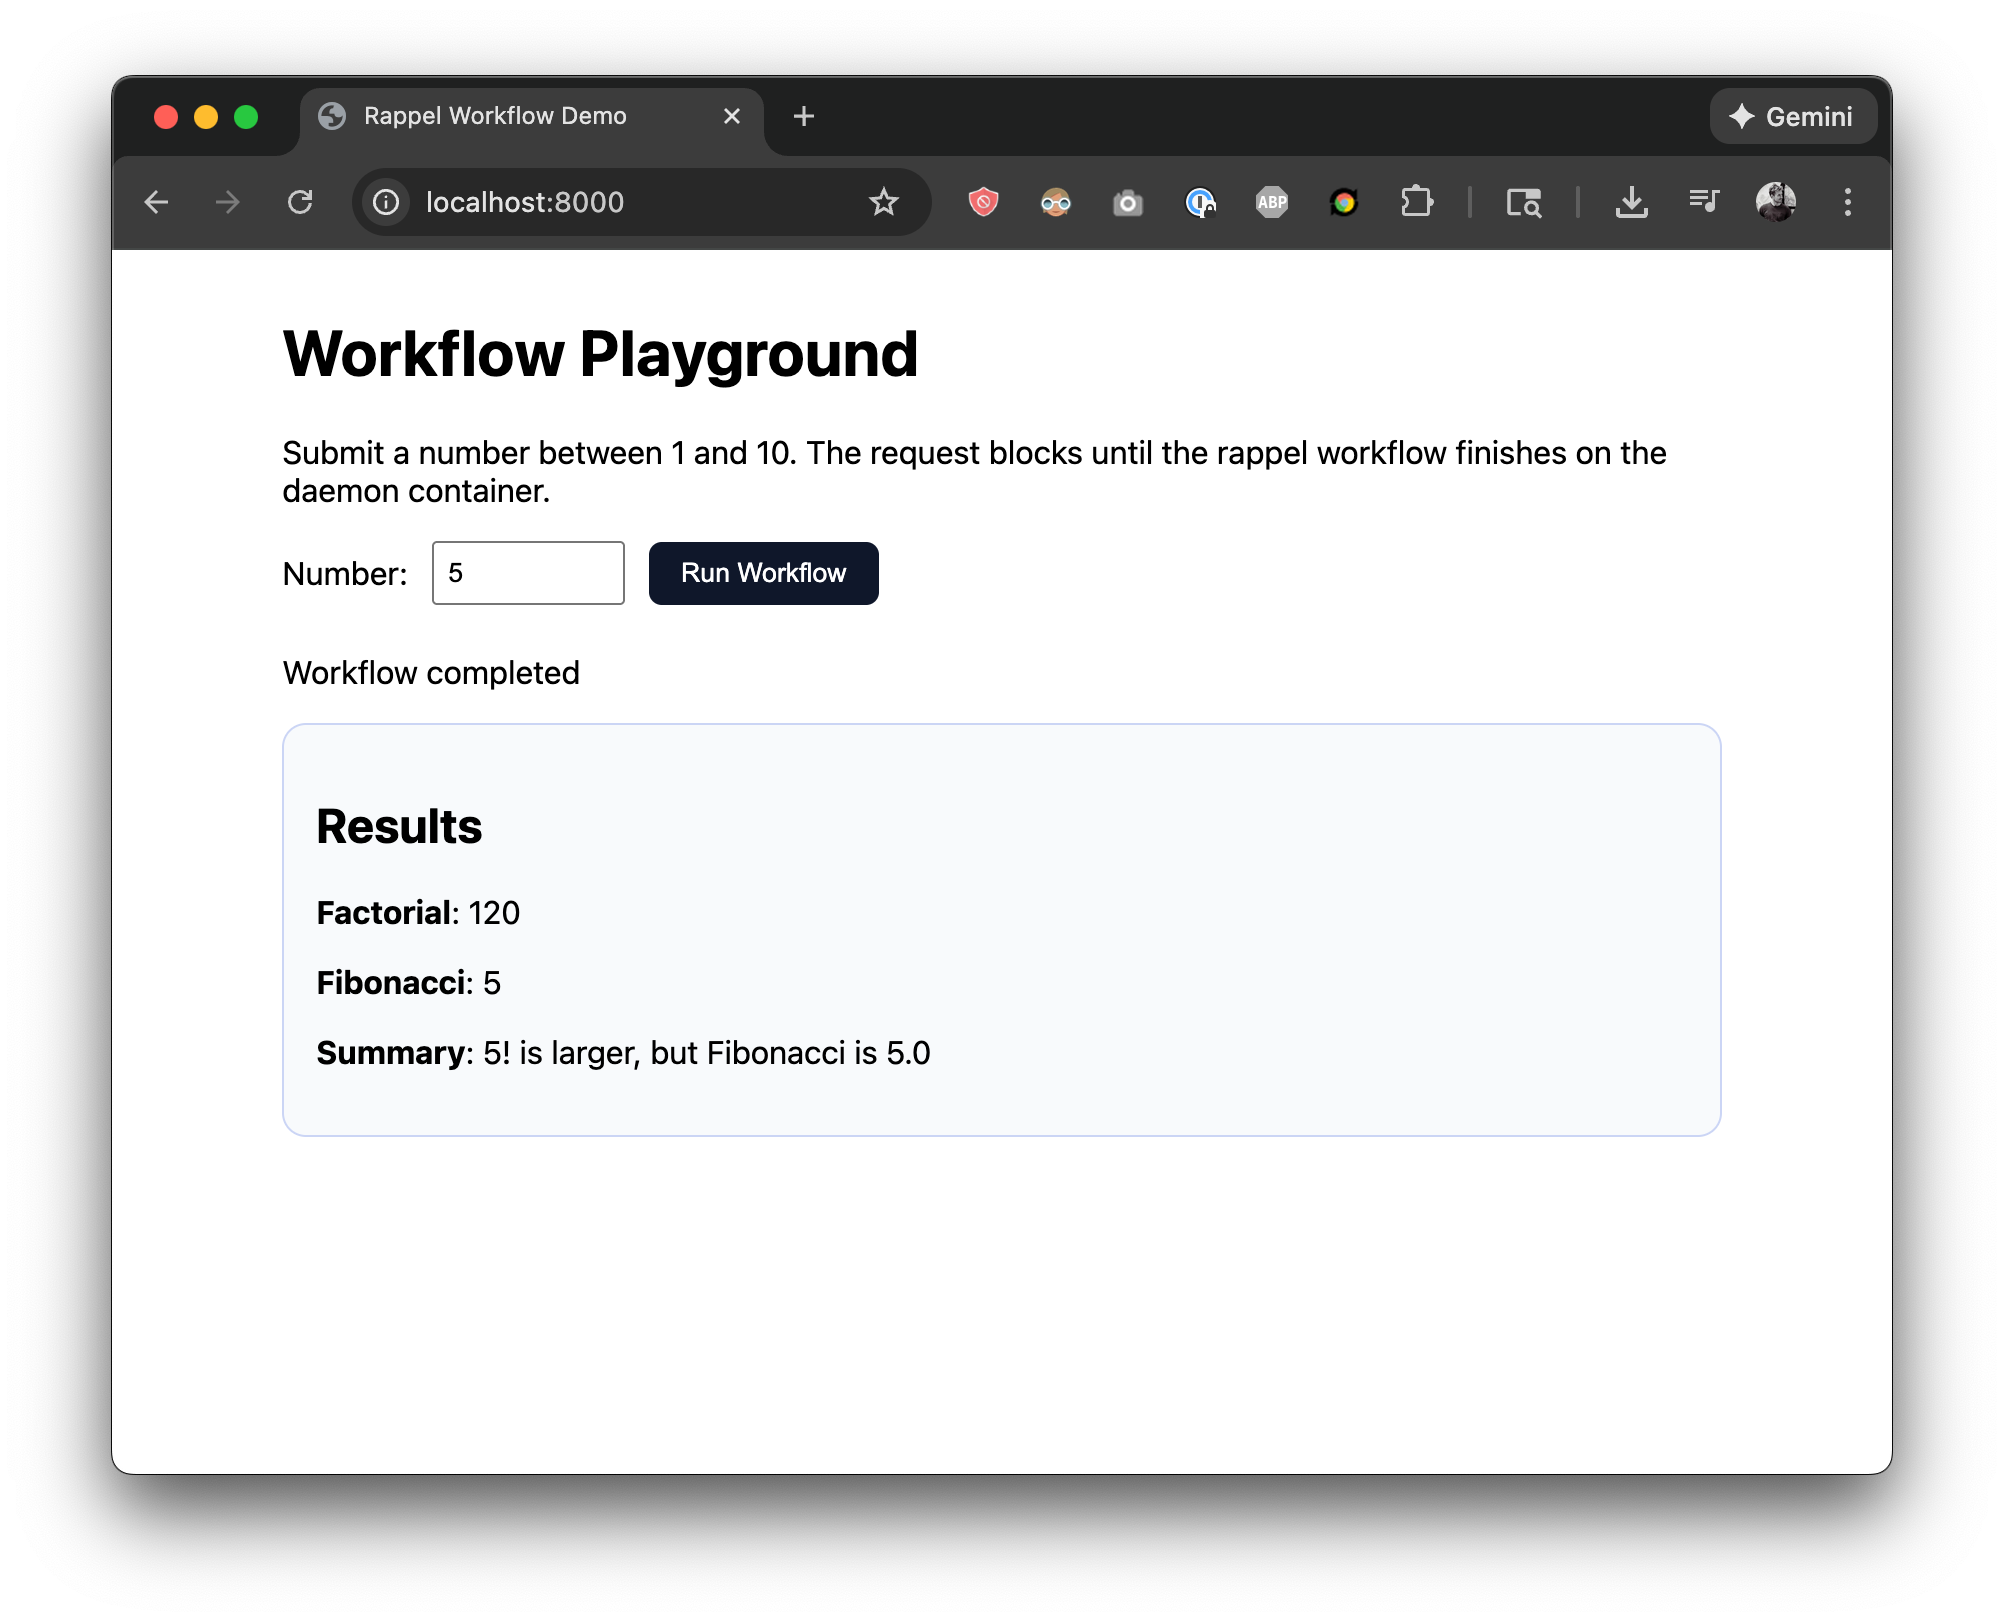2004x1622 pixels.
Task: Click the Number input field
Action: tap(527, 573)
